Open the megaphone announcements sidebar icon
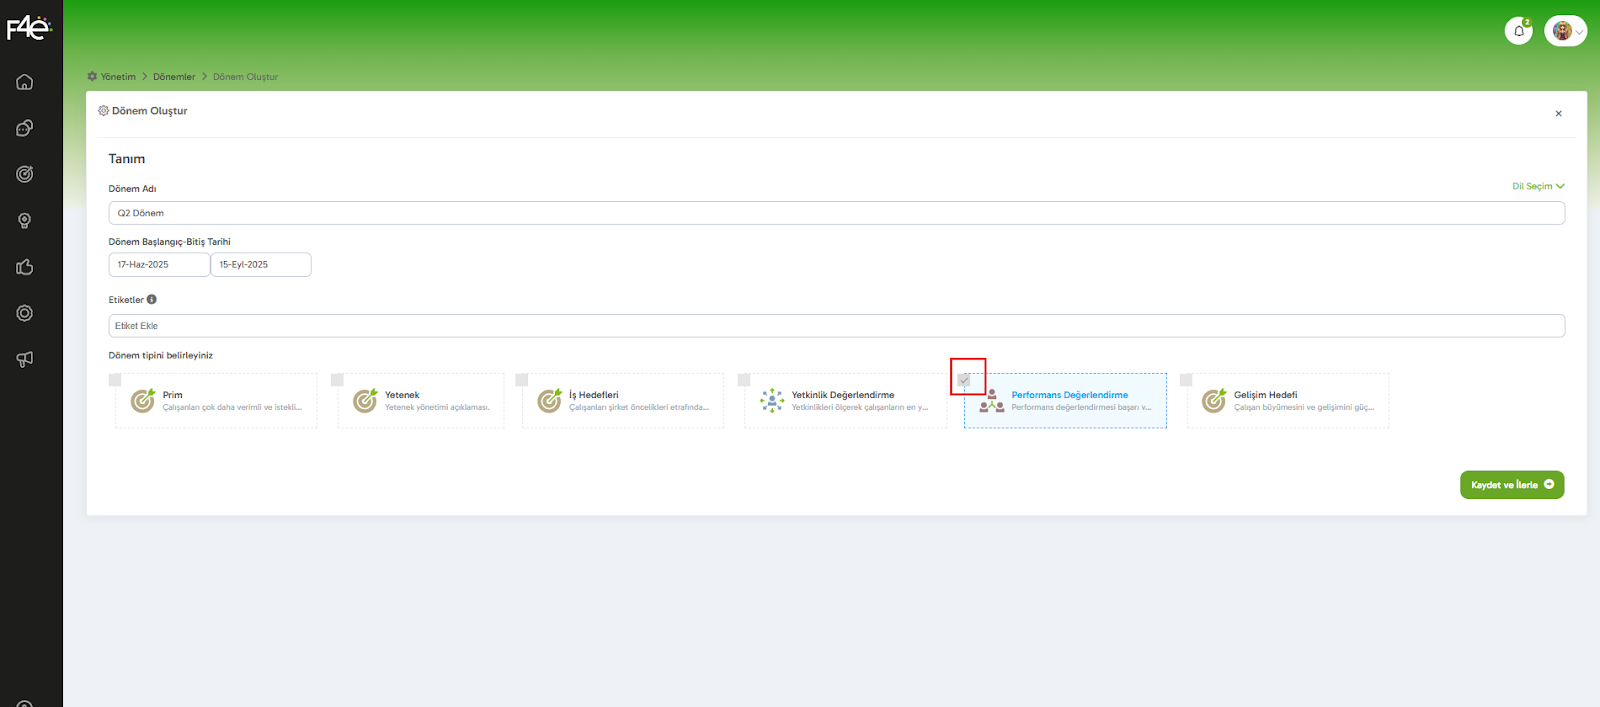This screenshot has height=707, width=1600. click(25, 359)
